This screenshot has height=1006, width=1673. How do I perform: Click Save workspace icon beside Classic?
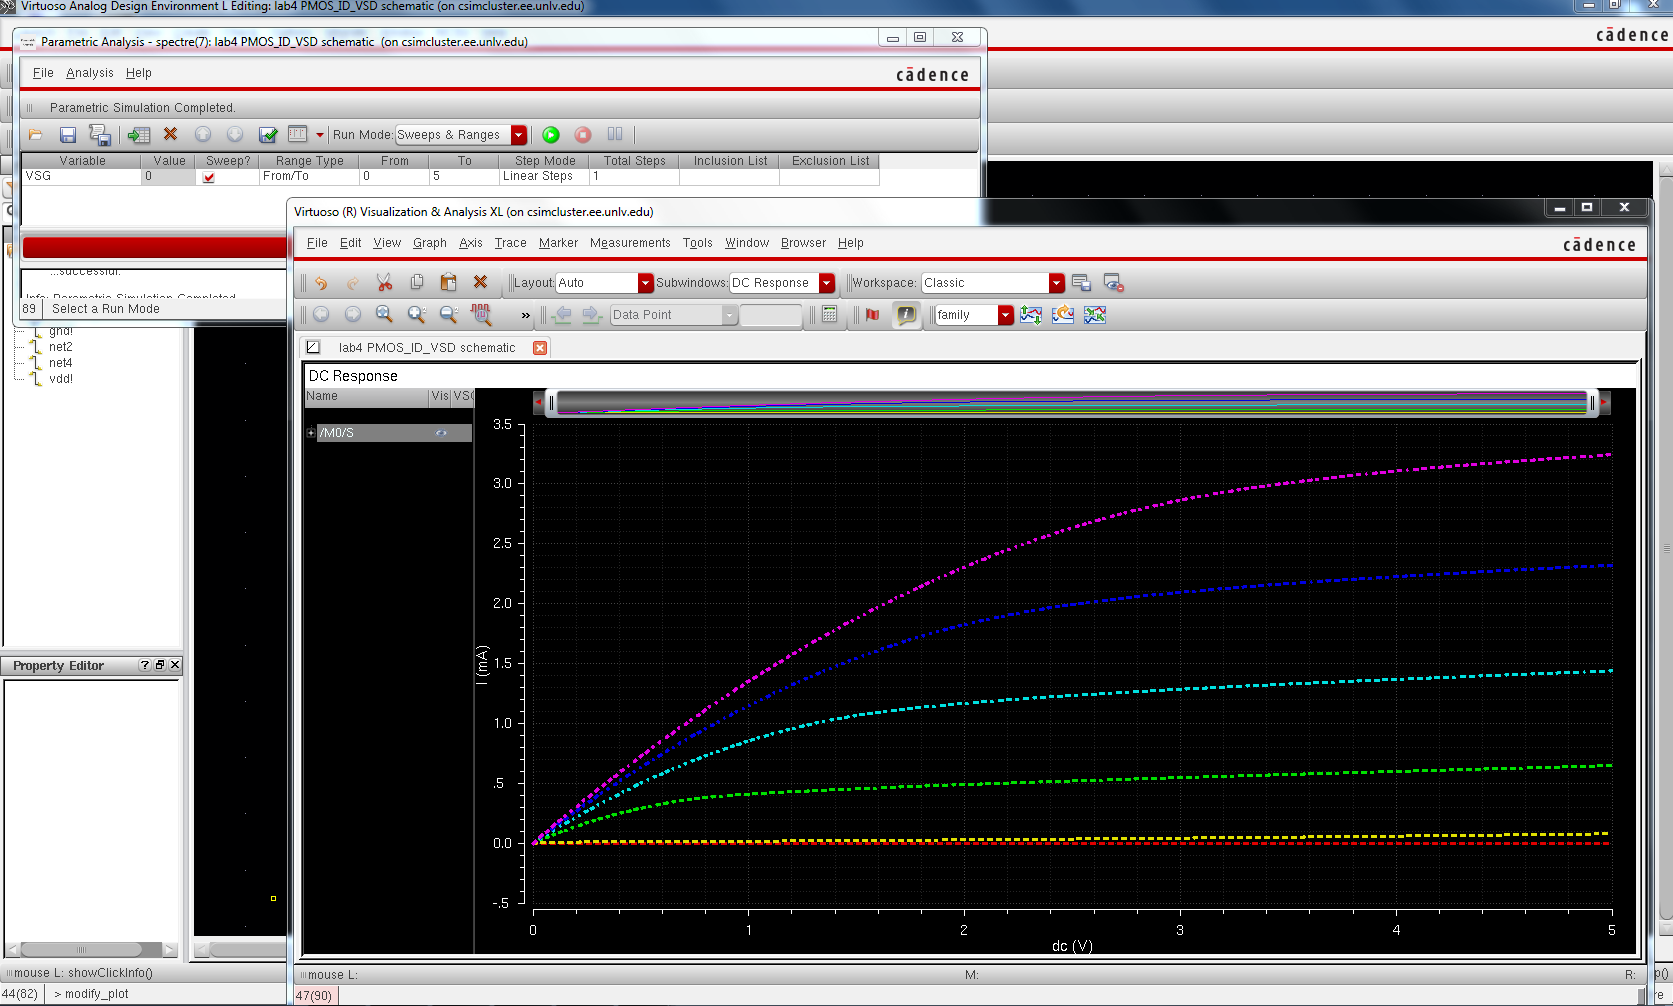pyautogui.click(x=1081, y=283)
